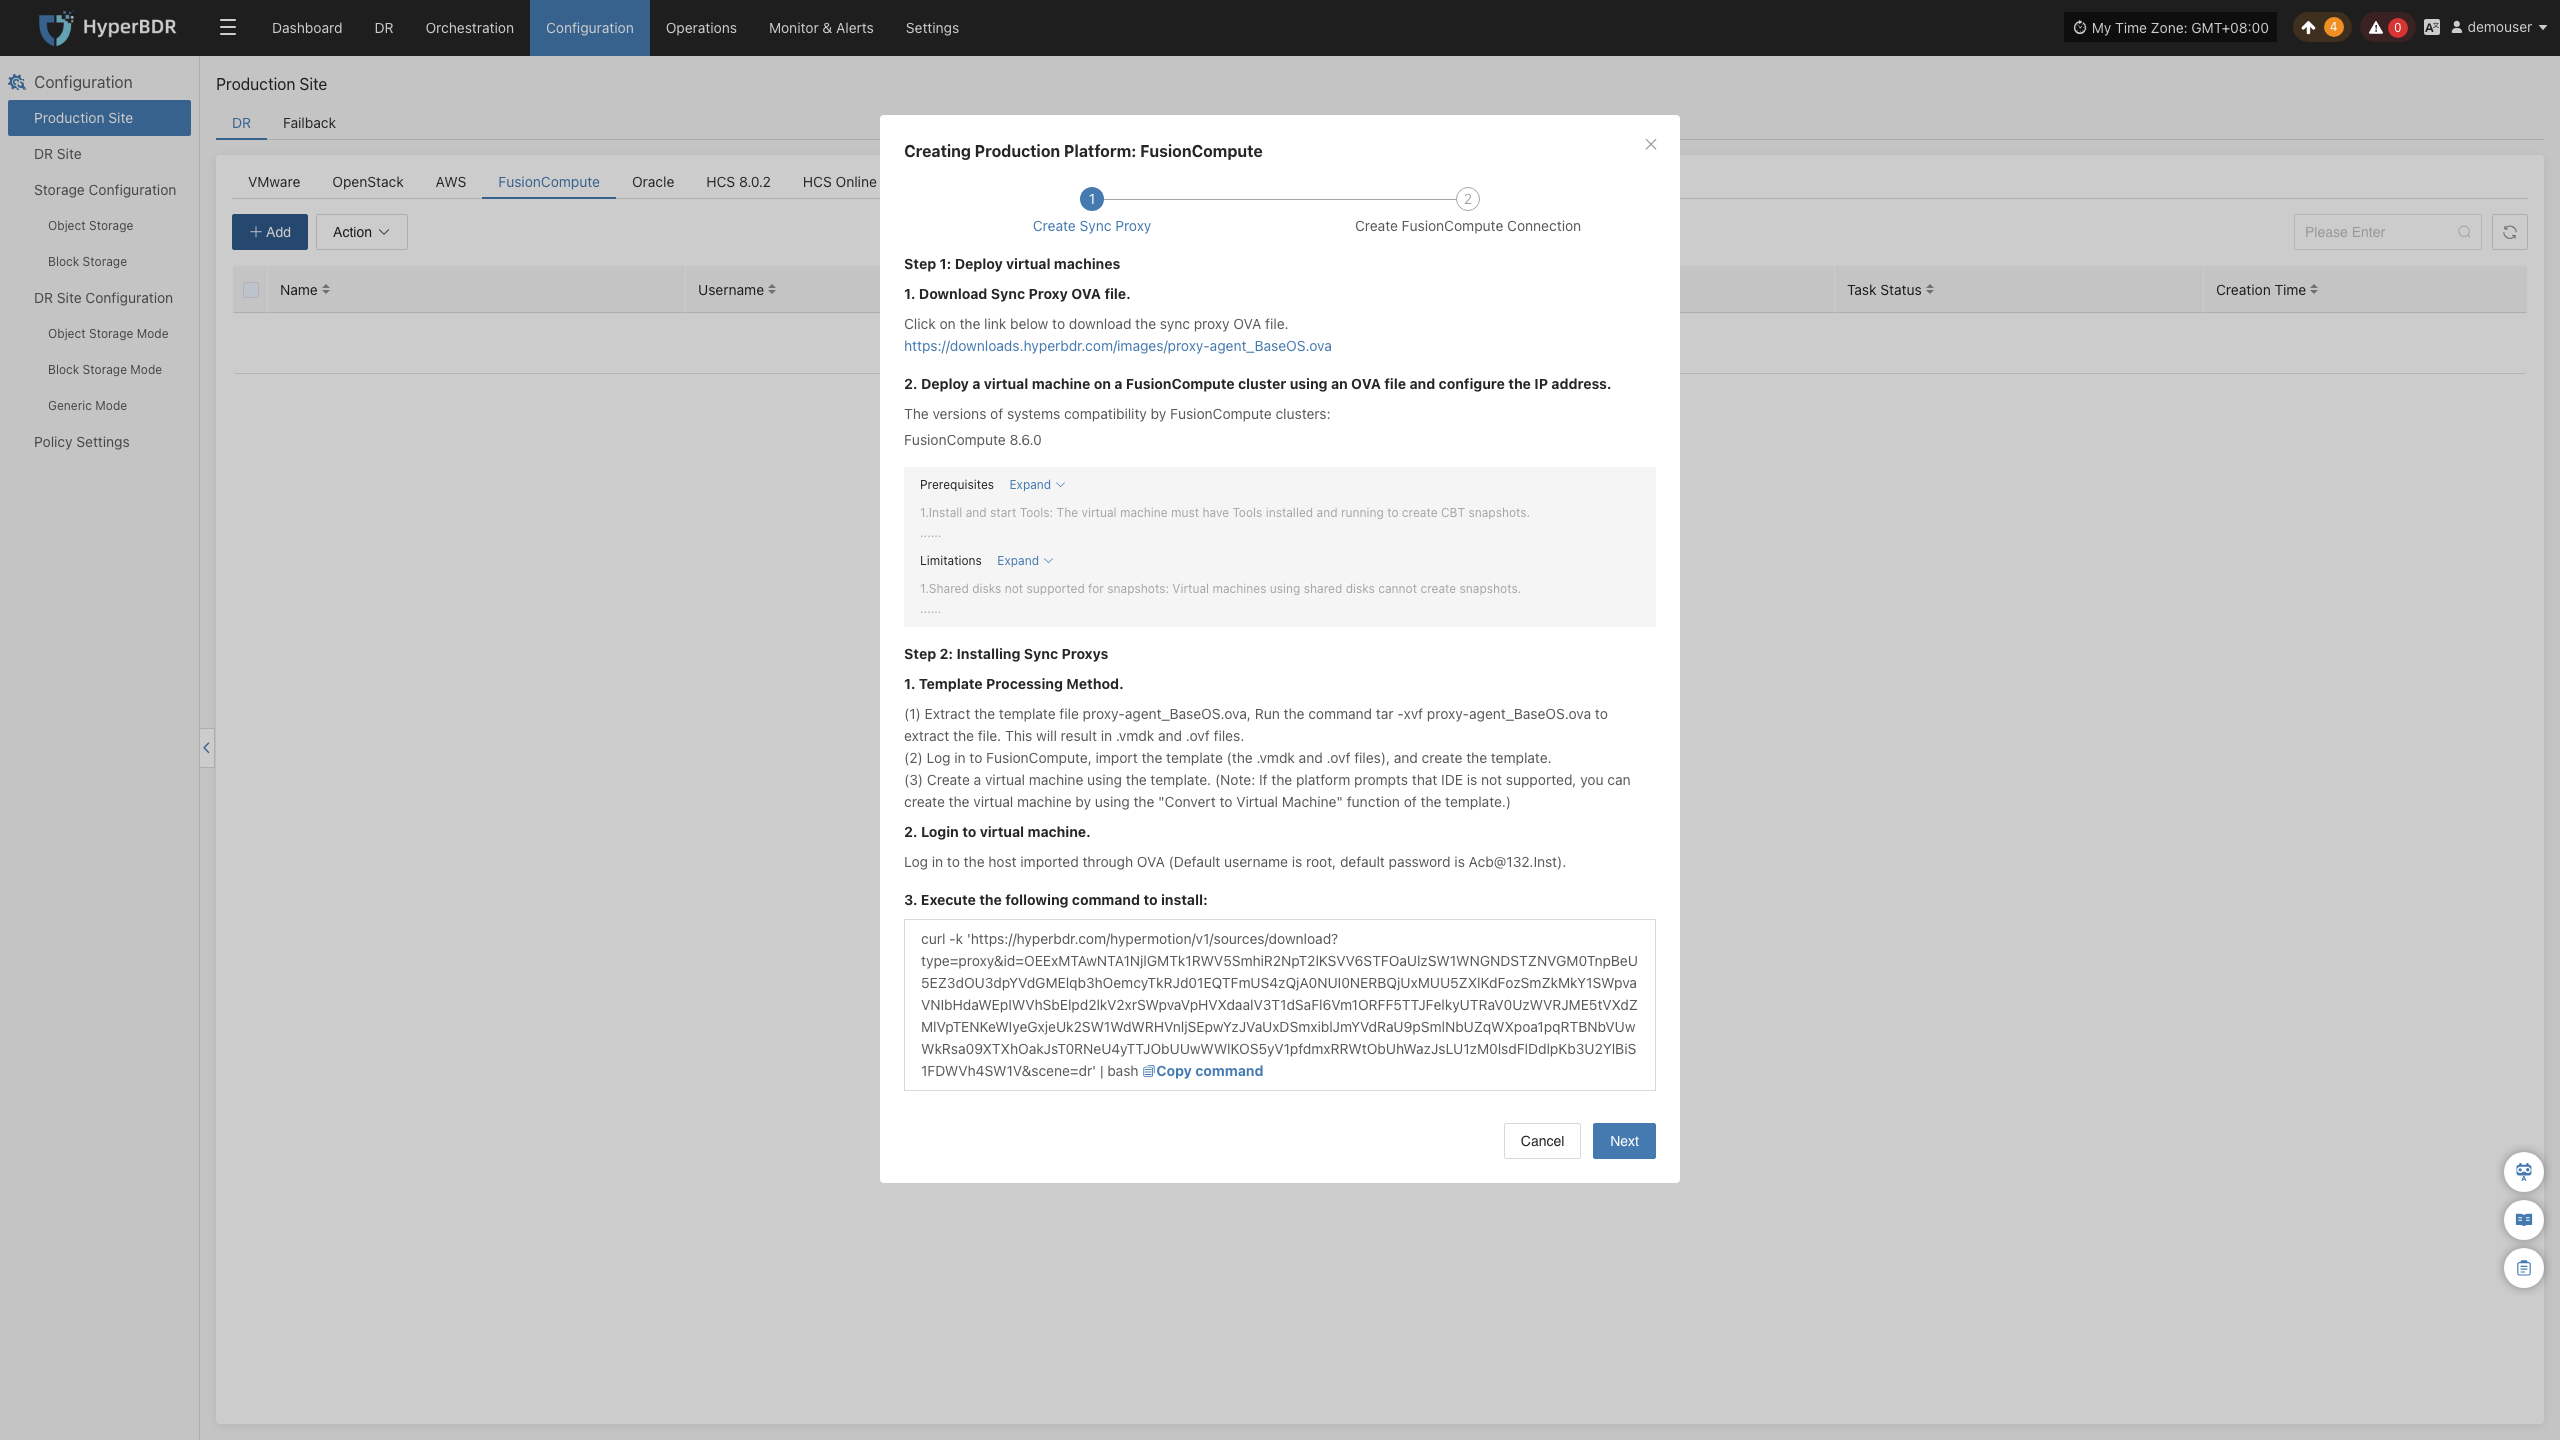Switch to the AWS tab
The height and width of the screenshot is (1440, 2560).
[x=451, y=182]
